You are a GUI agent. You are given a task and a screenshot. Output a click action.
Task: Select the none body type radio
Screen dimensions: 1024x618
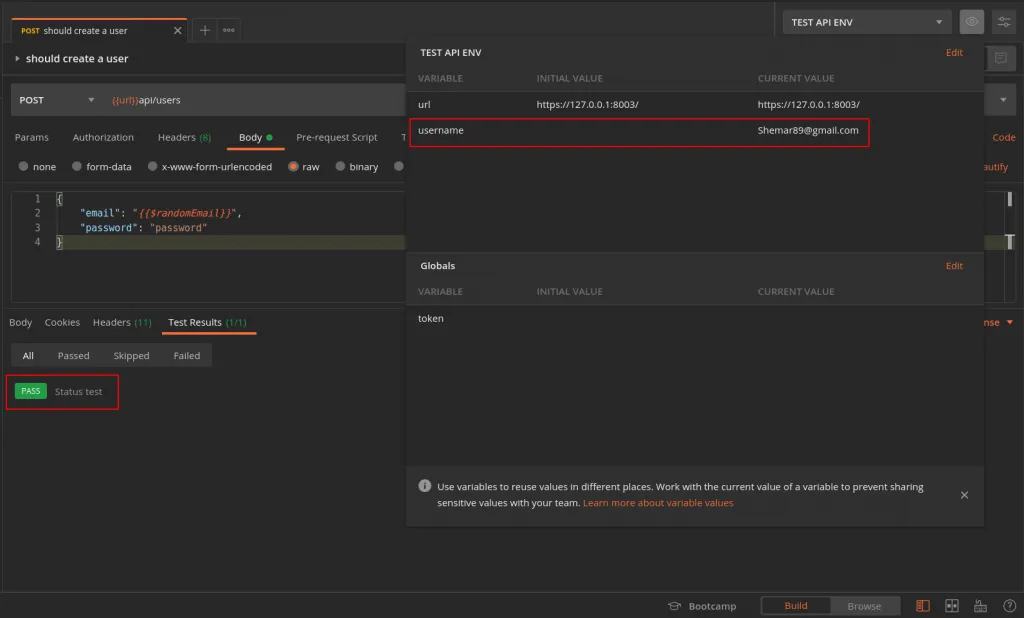coord(25,167)
